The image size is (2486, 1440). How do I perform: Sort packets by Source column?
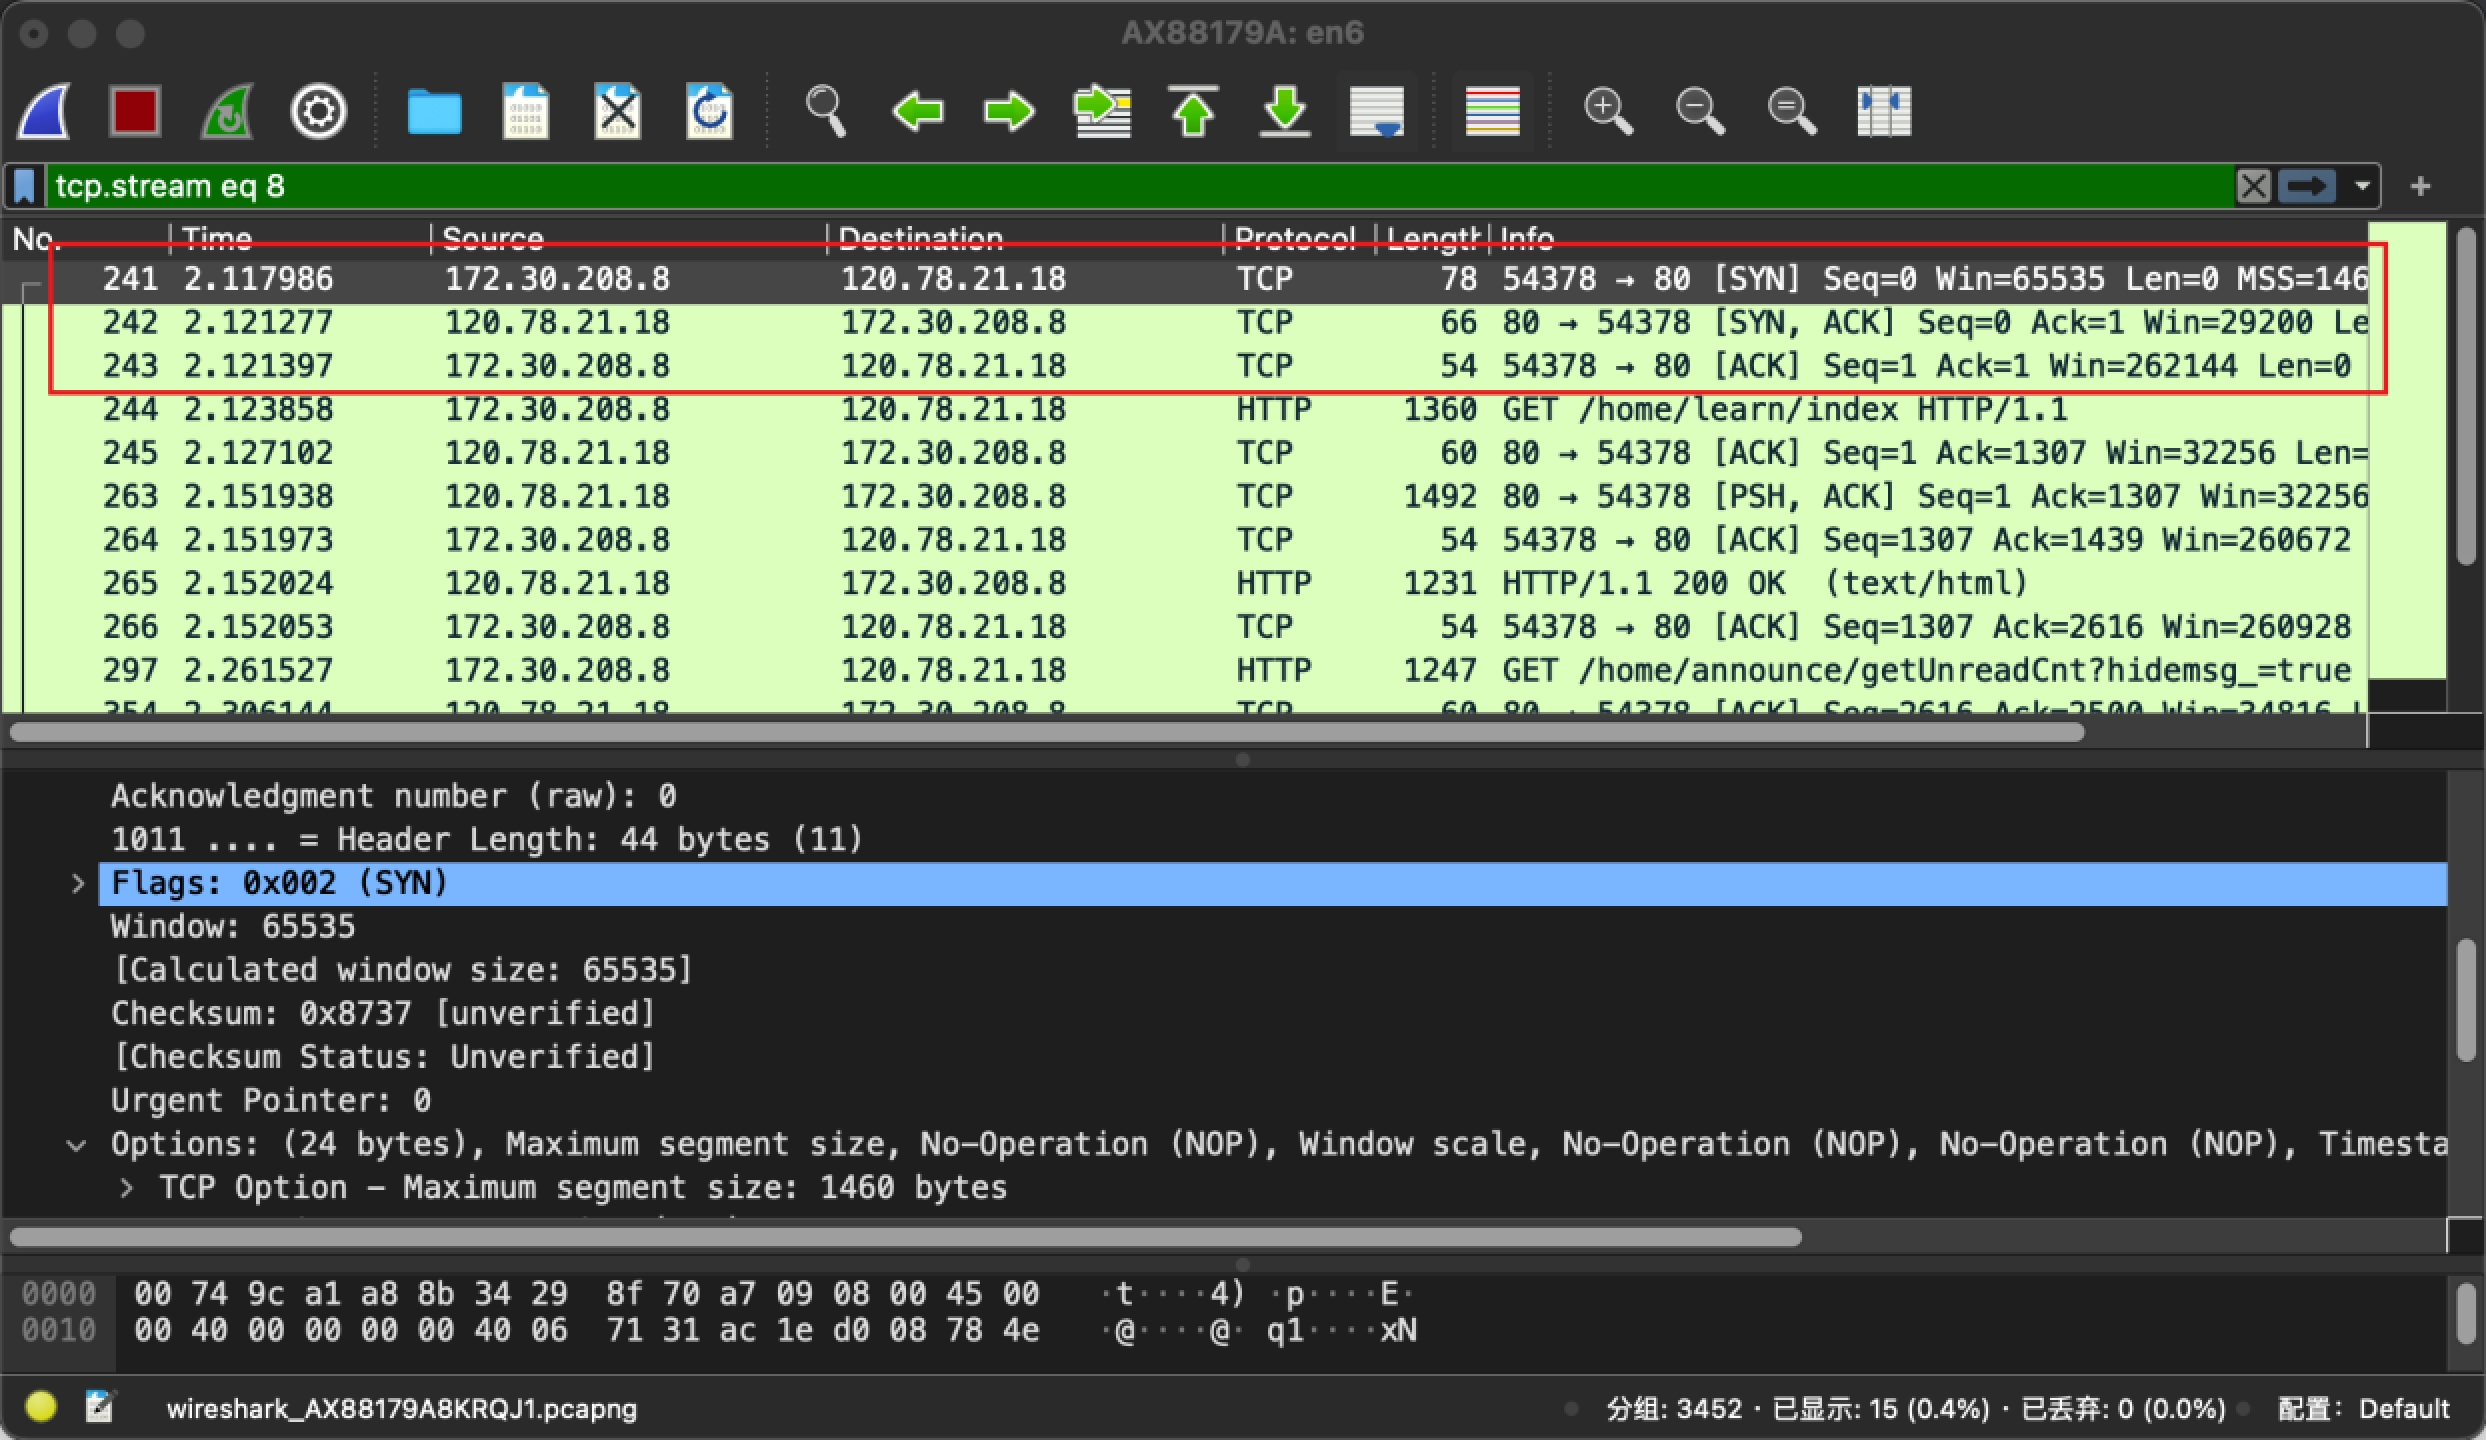tap(628, 238)
